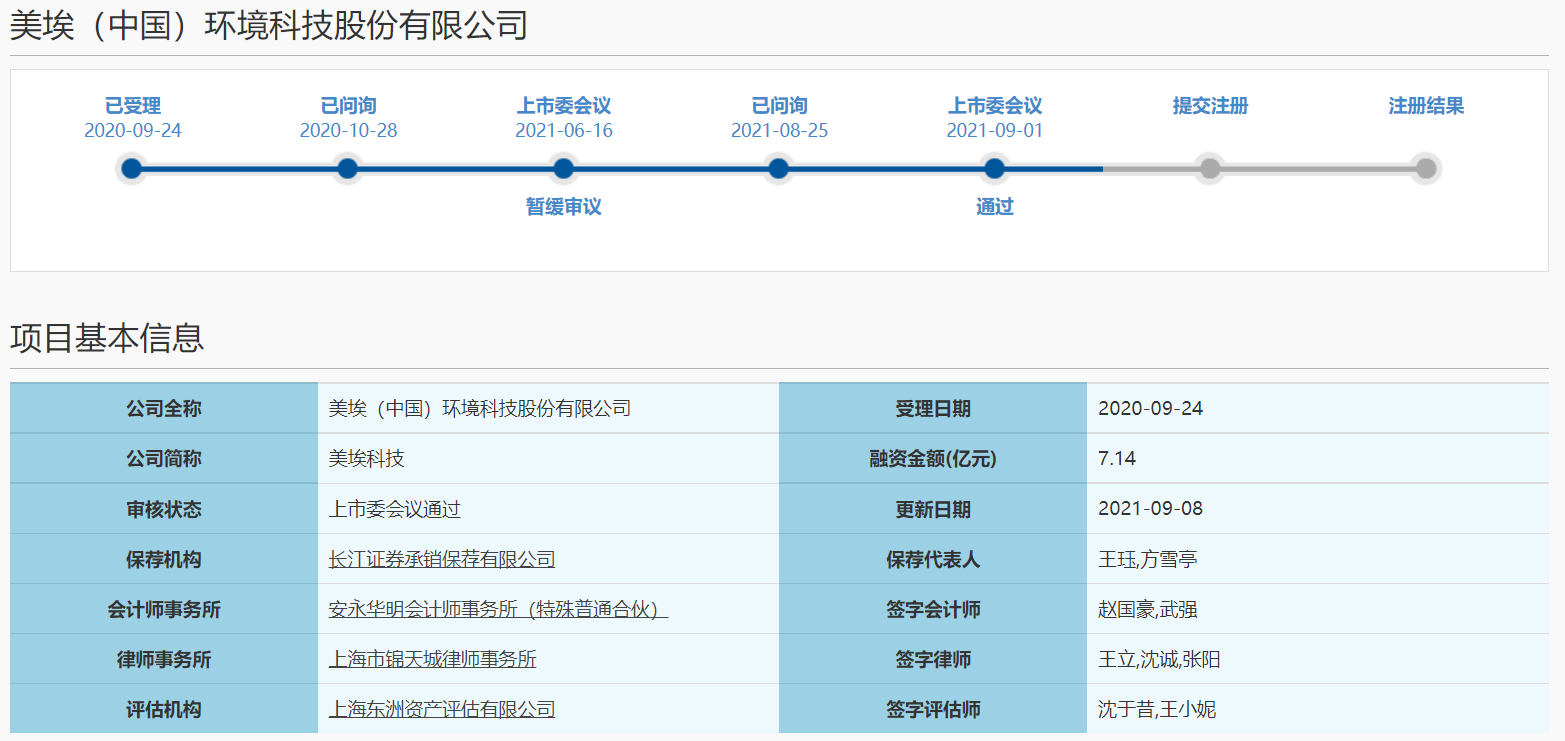Screen dimensions: 1565x741
Task: Click the 公司简称 header cell
Action: tap(164, 459)
